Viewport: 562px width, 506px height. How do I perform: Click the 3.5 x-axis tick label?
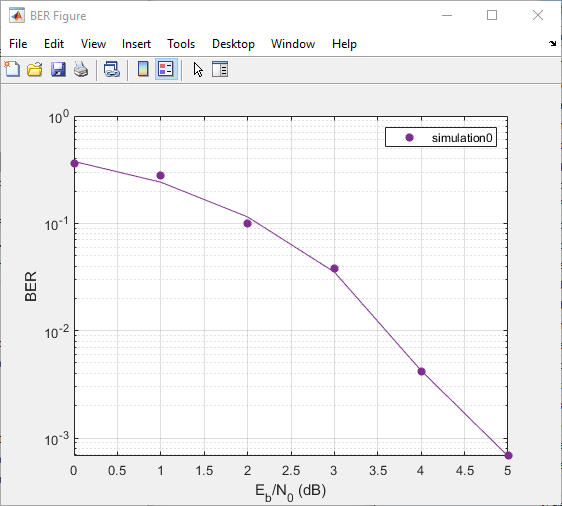tap(378, 471)
